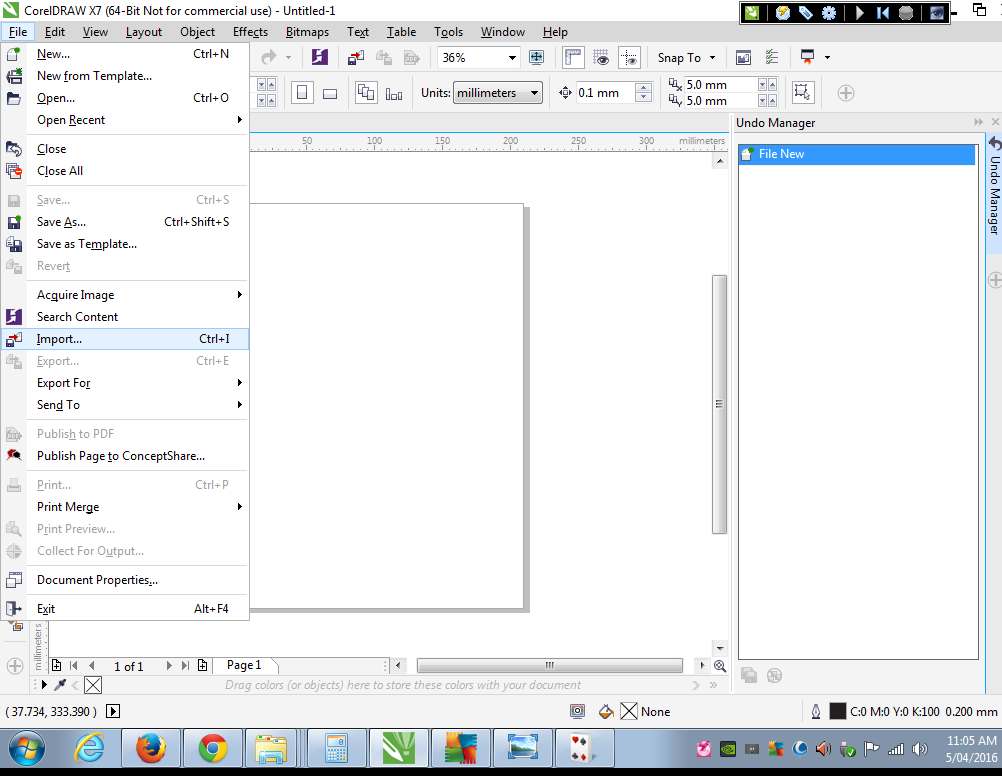Screen dimensions: 1002x776
Task: Click the treat-as-filled bounding box icon
Action: click(801, 93)
